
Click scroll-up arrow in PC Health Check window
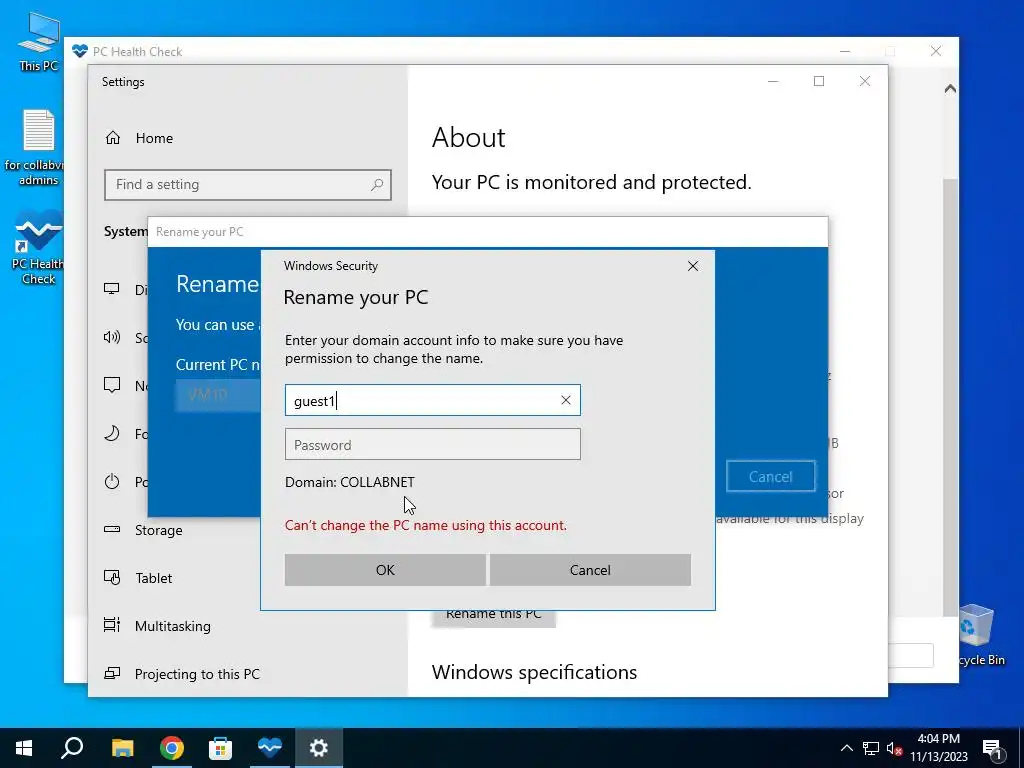pos(950,88)
